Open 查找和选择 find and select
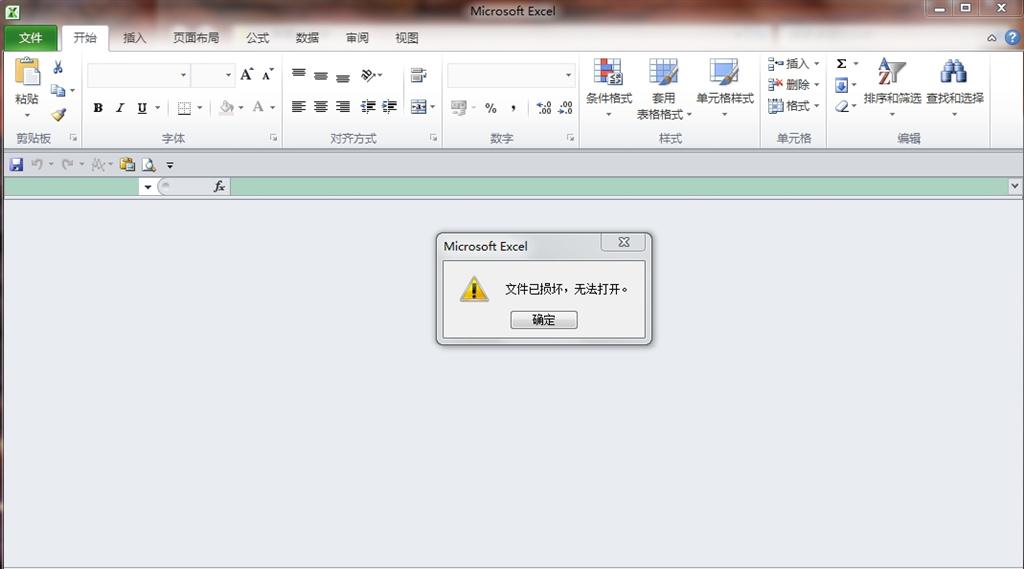This screenshot has height=569, width=1024. coord(954,87)
